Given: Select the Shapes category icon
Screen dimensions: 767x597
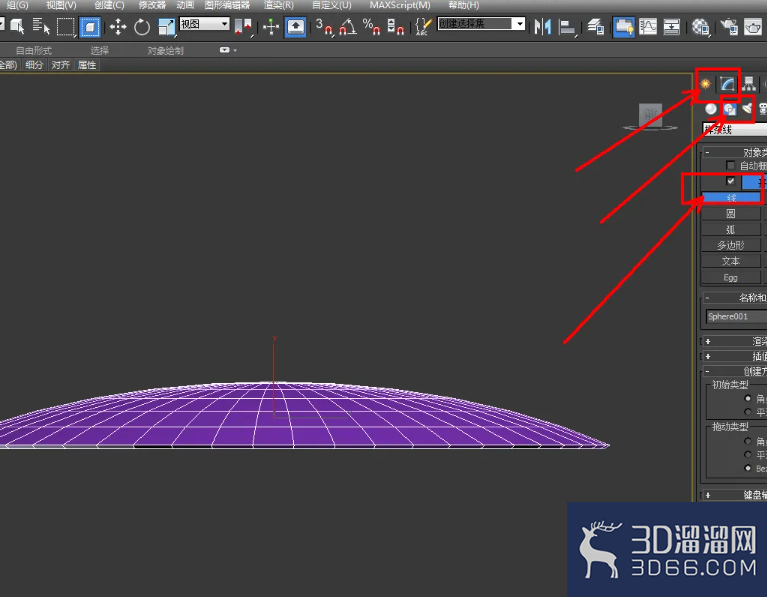Looking at the screenshot, I should [x=729, y=109].
